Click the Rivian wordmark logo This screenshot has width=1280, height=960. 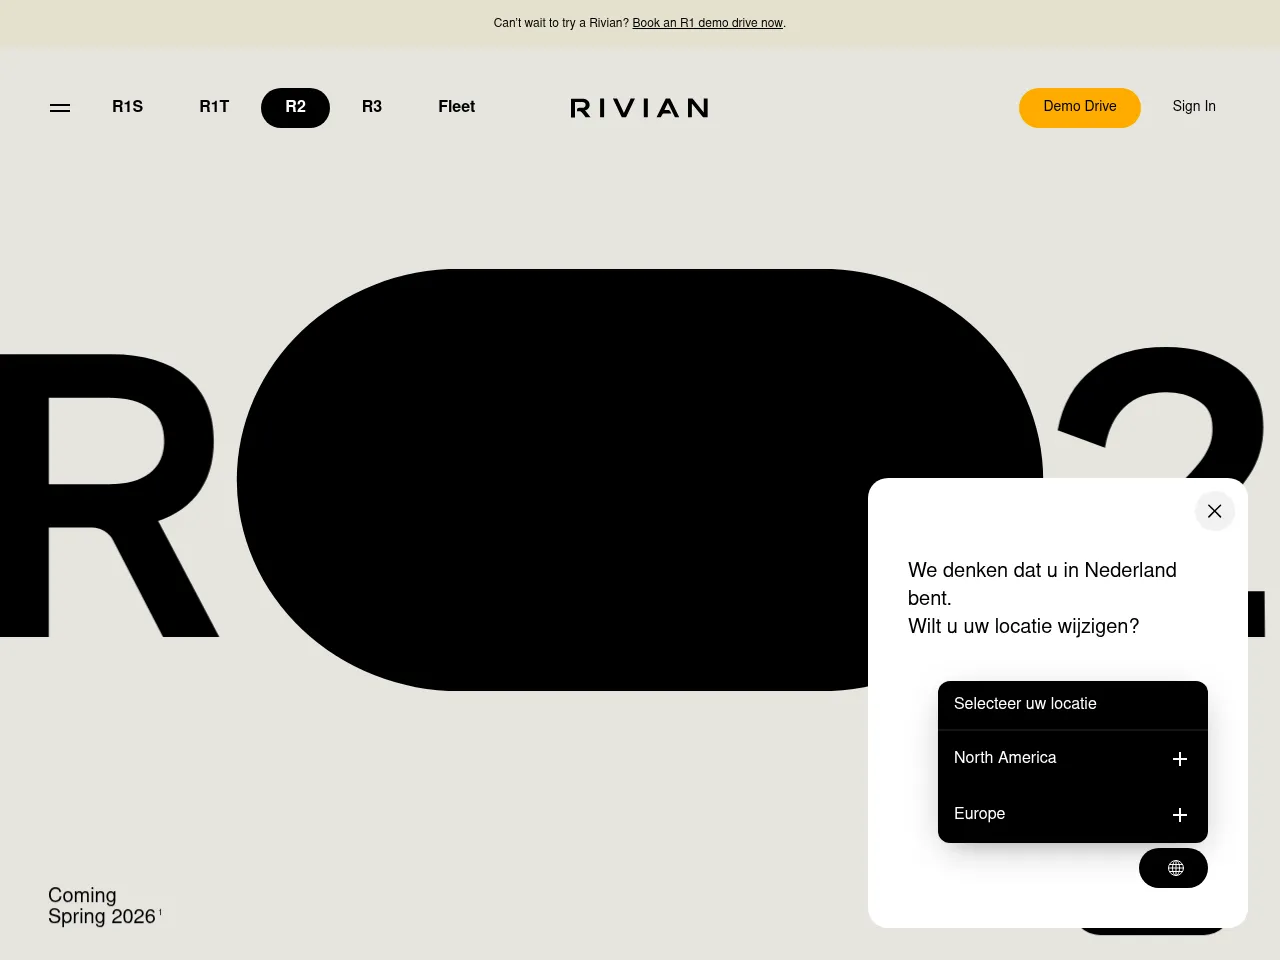[x=639, y=107]
